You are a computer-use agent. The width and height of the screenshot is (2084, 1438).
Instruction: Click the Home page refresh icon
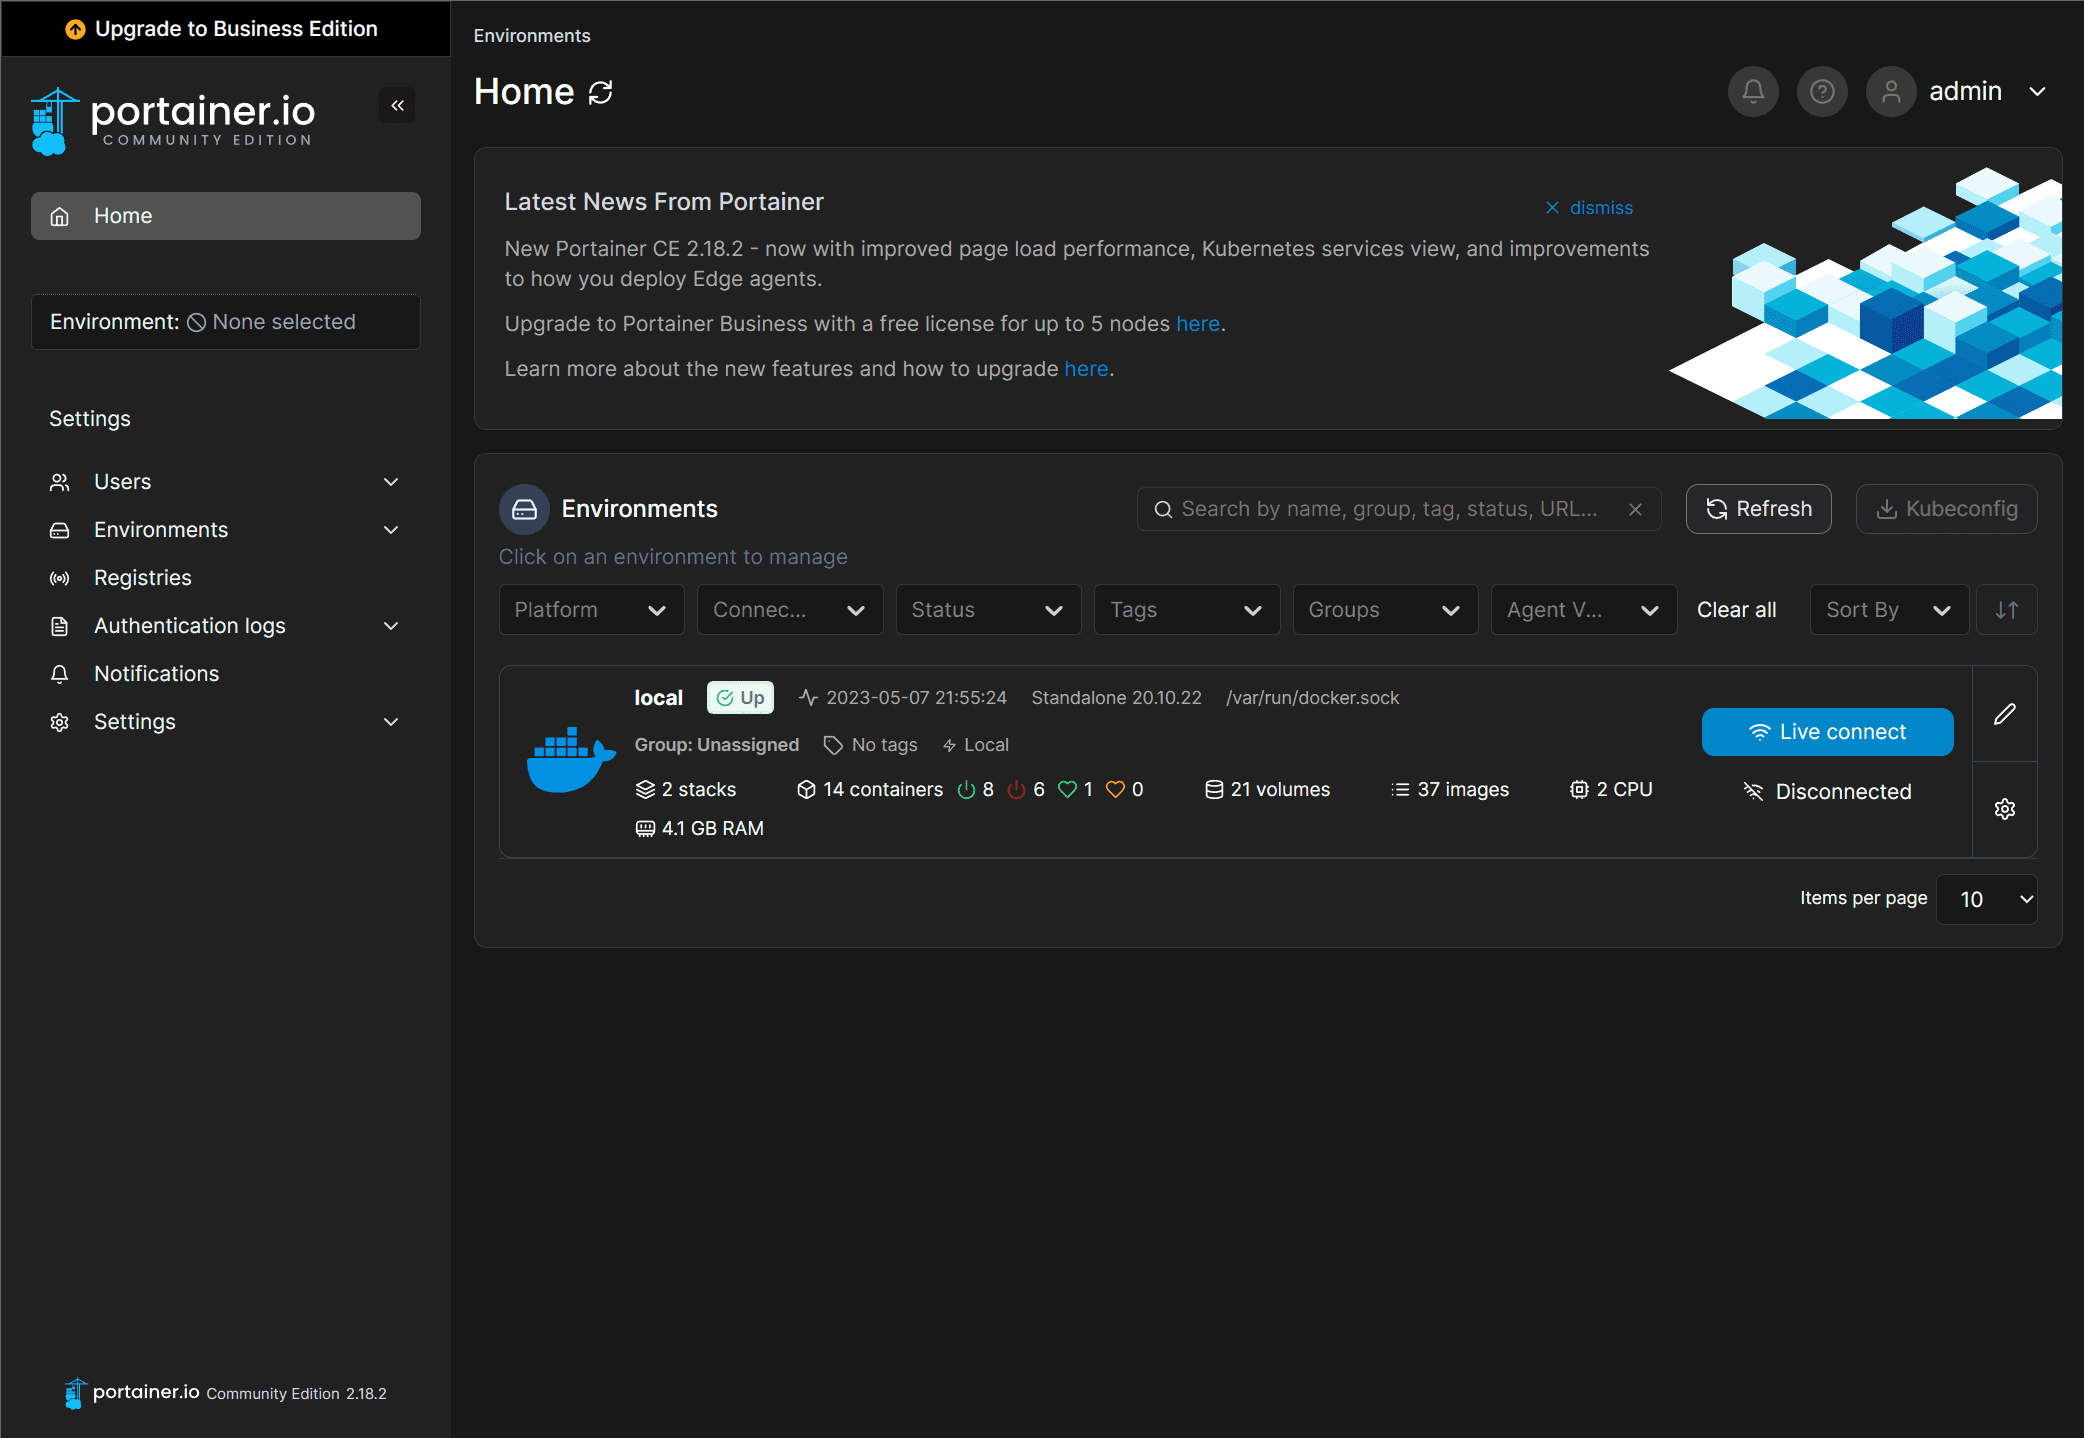click(x=600, y=92)
